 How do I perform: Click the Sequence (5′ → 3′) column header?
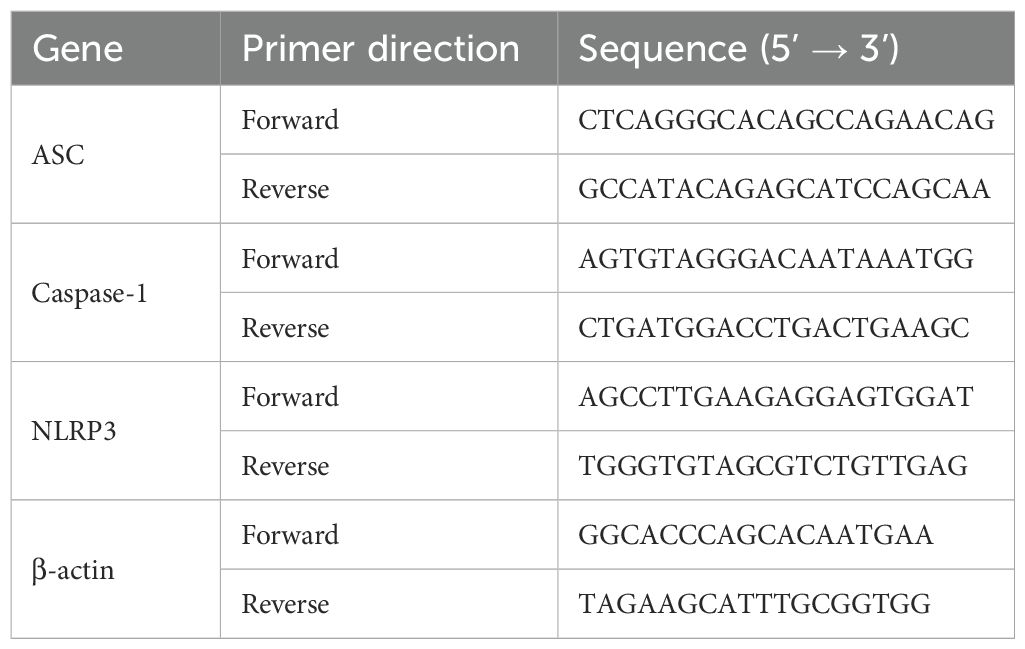pyautogui.click(x=740, y=49)
